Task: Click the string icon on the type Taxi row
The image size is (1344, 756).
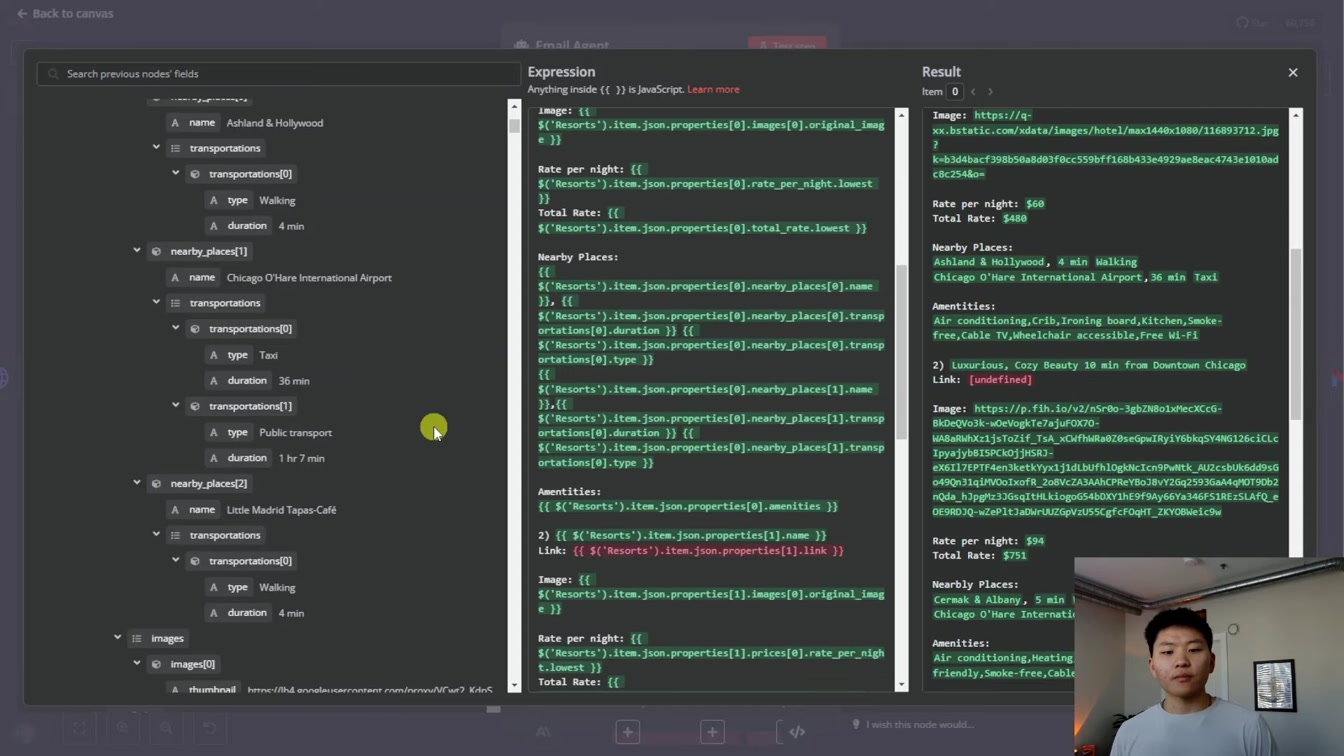Action: point(214,355)
